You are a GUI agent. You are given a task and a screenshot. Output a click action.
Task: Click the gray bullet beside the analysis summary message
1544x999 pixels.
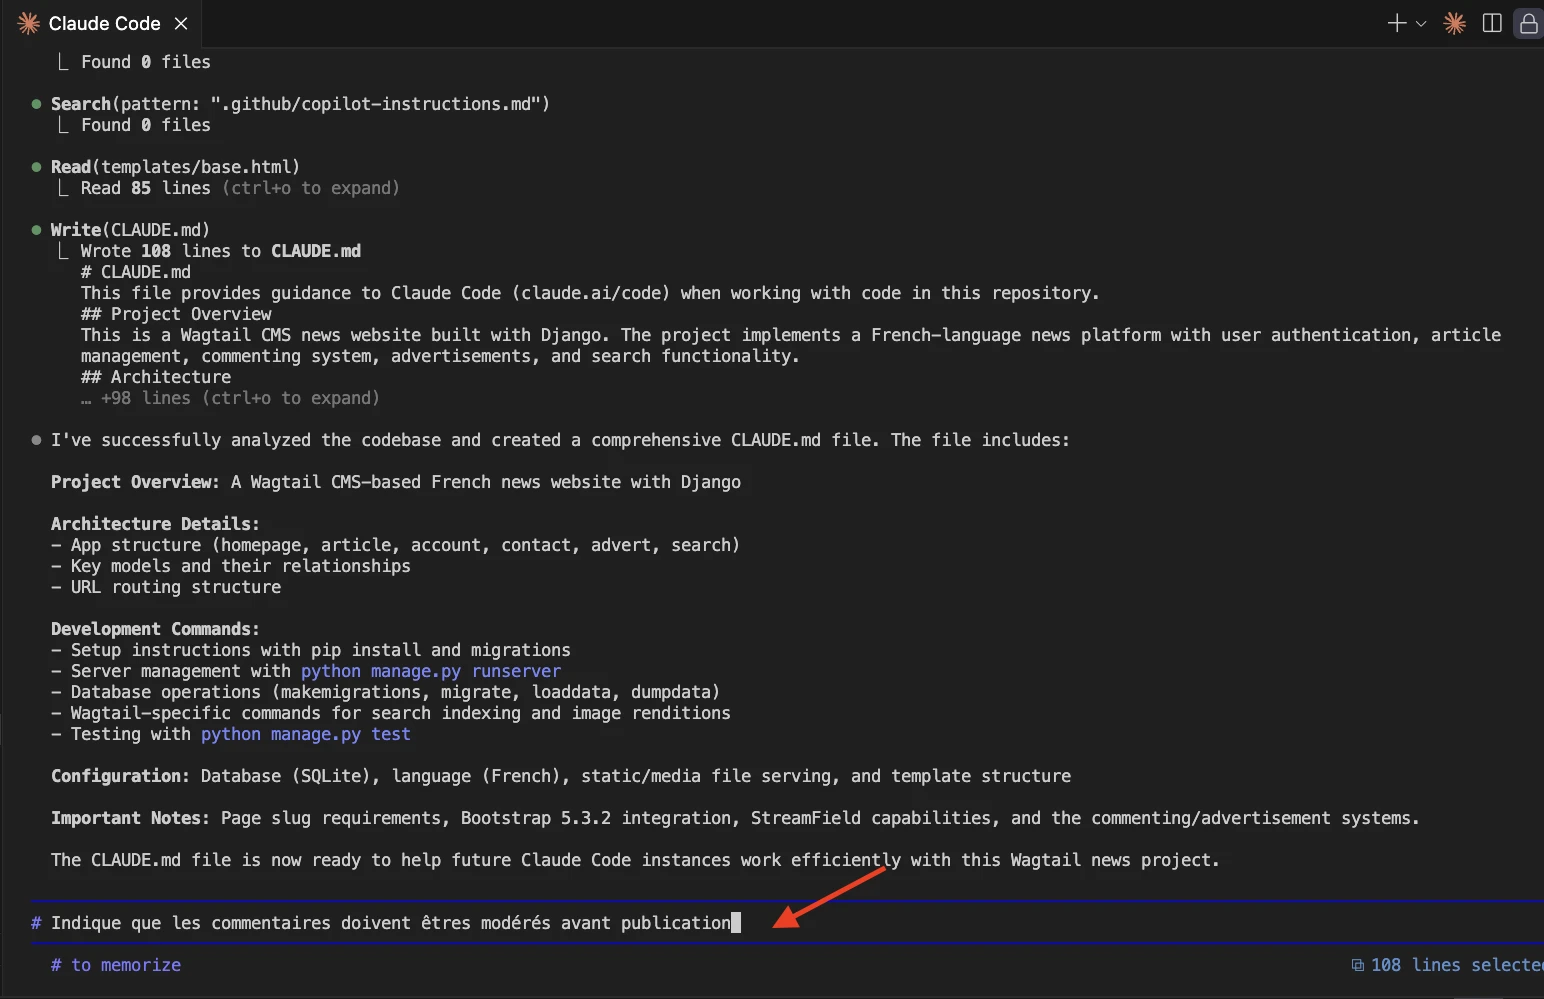(x=37, y=440)
